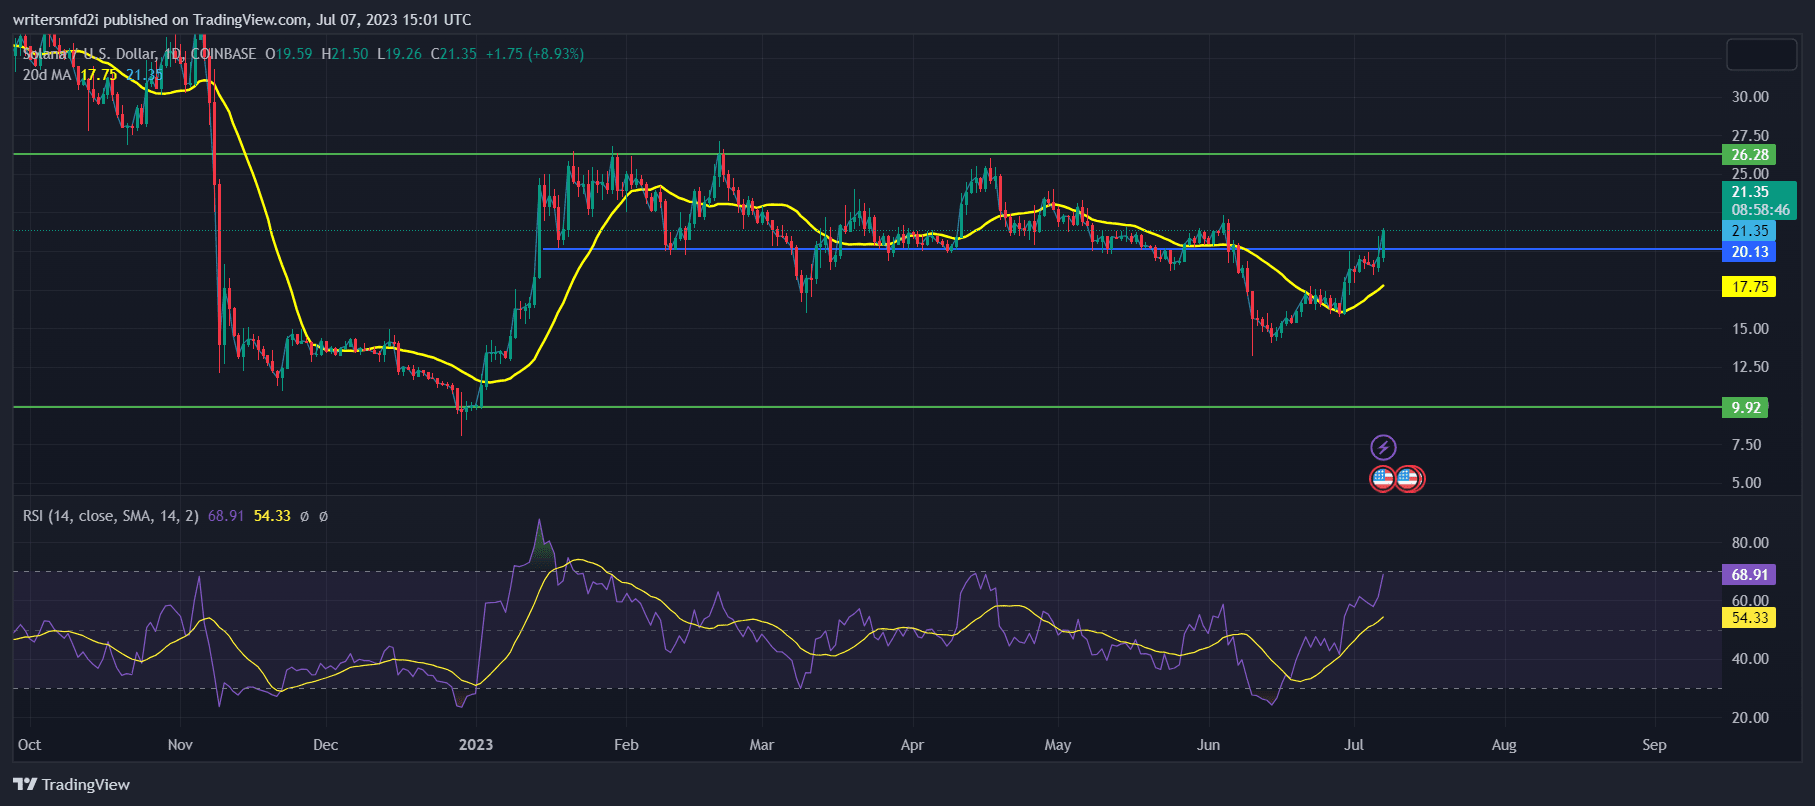Click the Jul label on the time axis
The image size is (1815, 806).
tap(1353, 745)
